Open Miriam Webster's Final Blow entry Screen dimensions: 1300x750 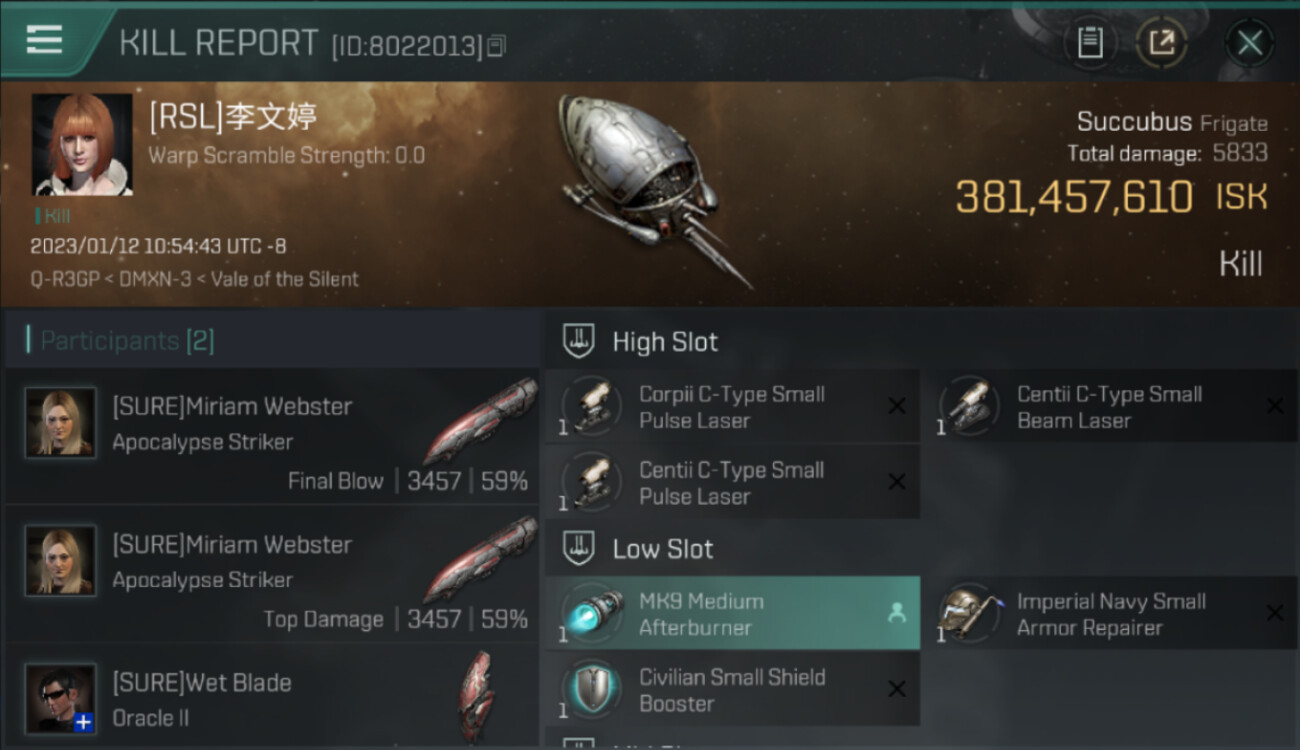[x=271, y=436]
